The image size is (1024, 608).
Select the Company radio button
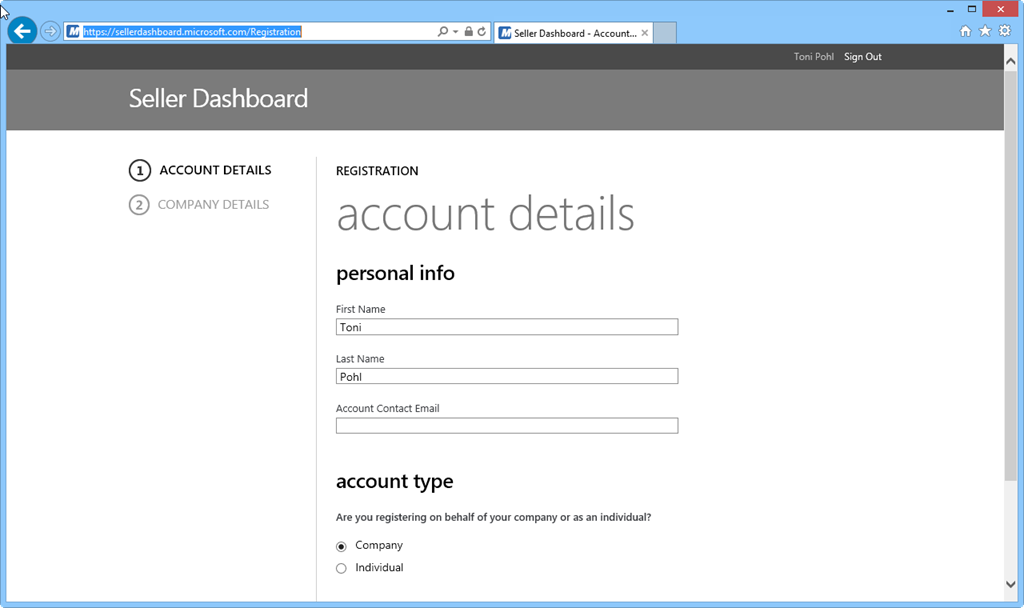point(341,546)
